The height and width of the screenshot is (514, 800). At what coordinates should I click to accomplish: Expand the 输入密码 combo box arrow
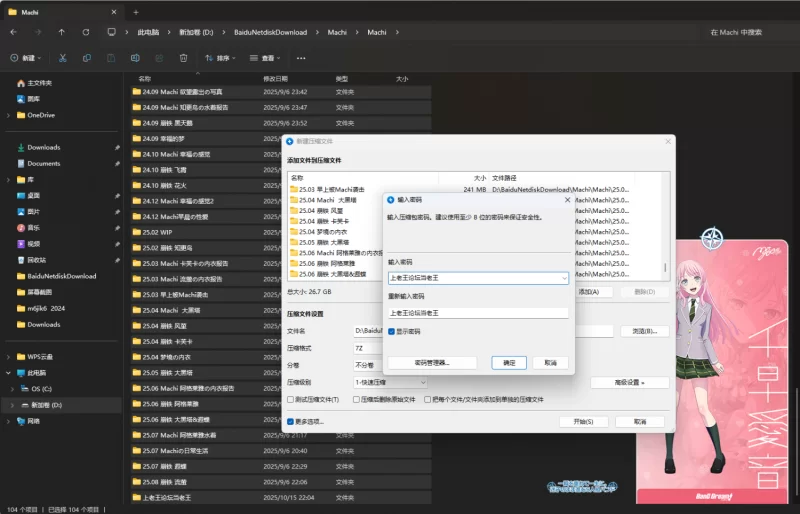coord(564,278)
